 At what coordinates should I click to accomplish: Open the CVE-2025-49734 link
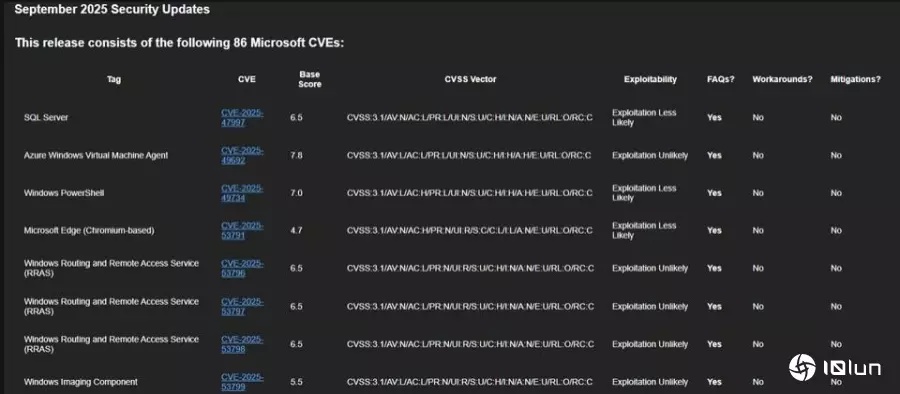point(242,193)
